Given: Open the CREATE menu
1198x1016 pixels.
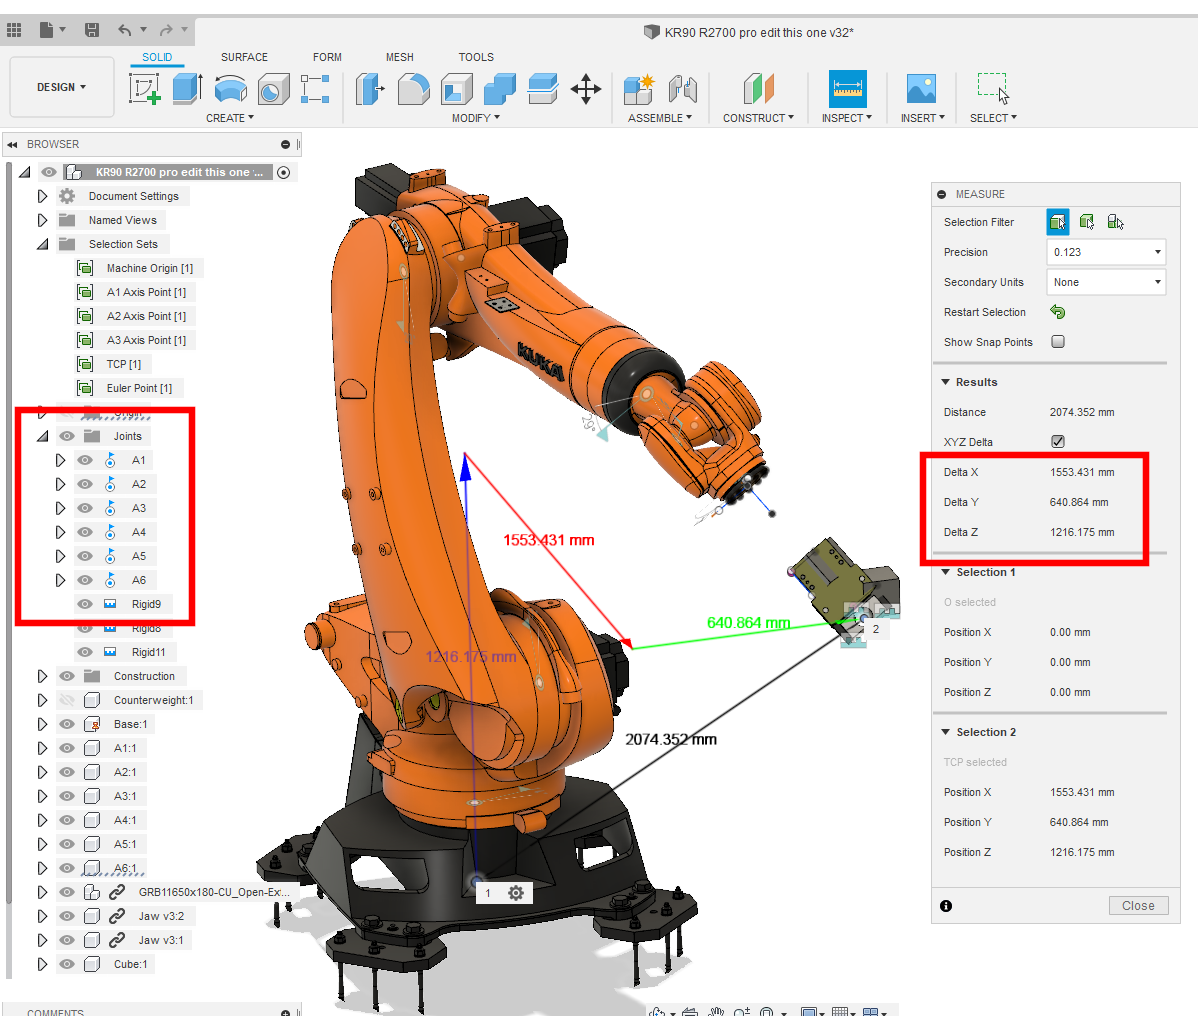Looking at the screenshot, I should tap(230, 118).
